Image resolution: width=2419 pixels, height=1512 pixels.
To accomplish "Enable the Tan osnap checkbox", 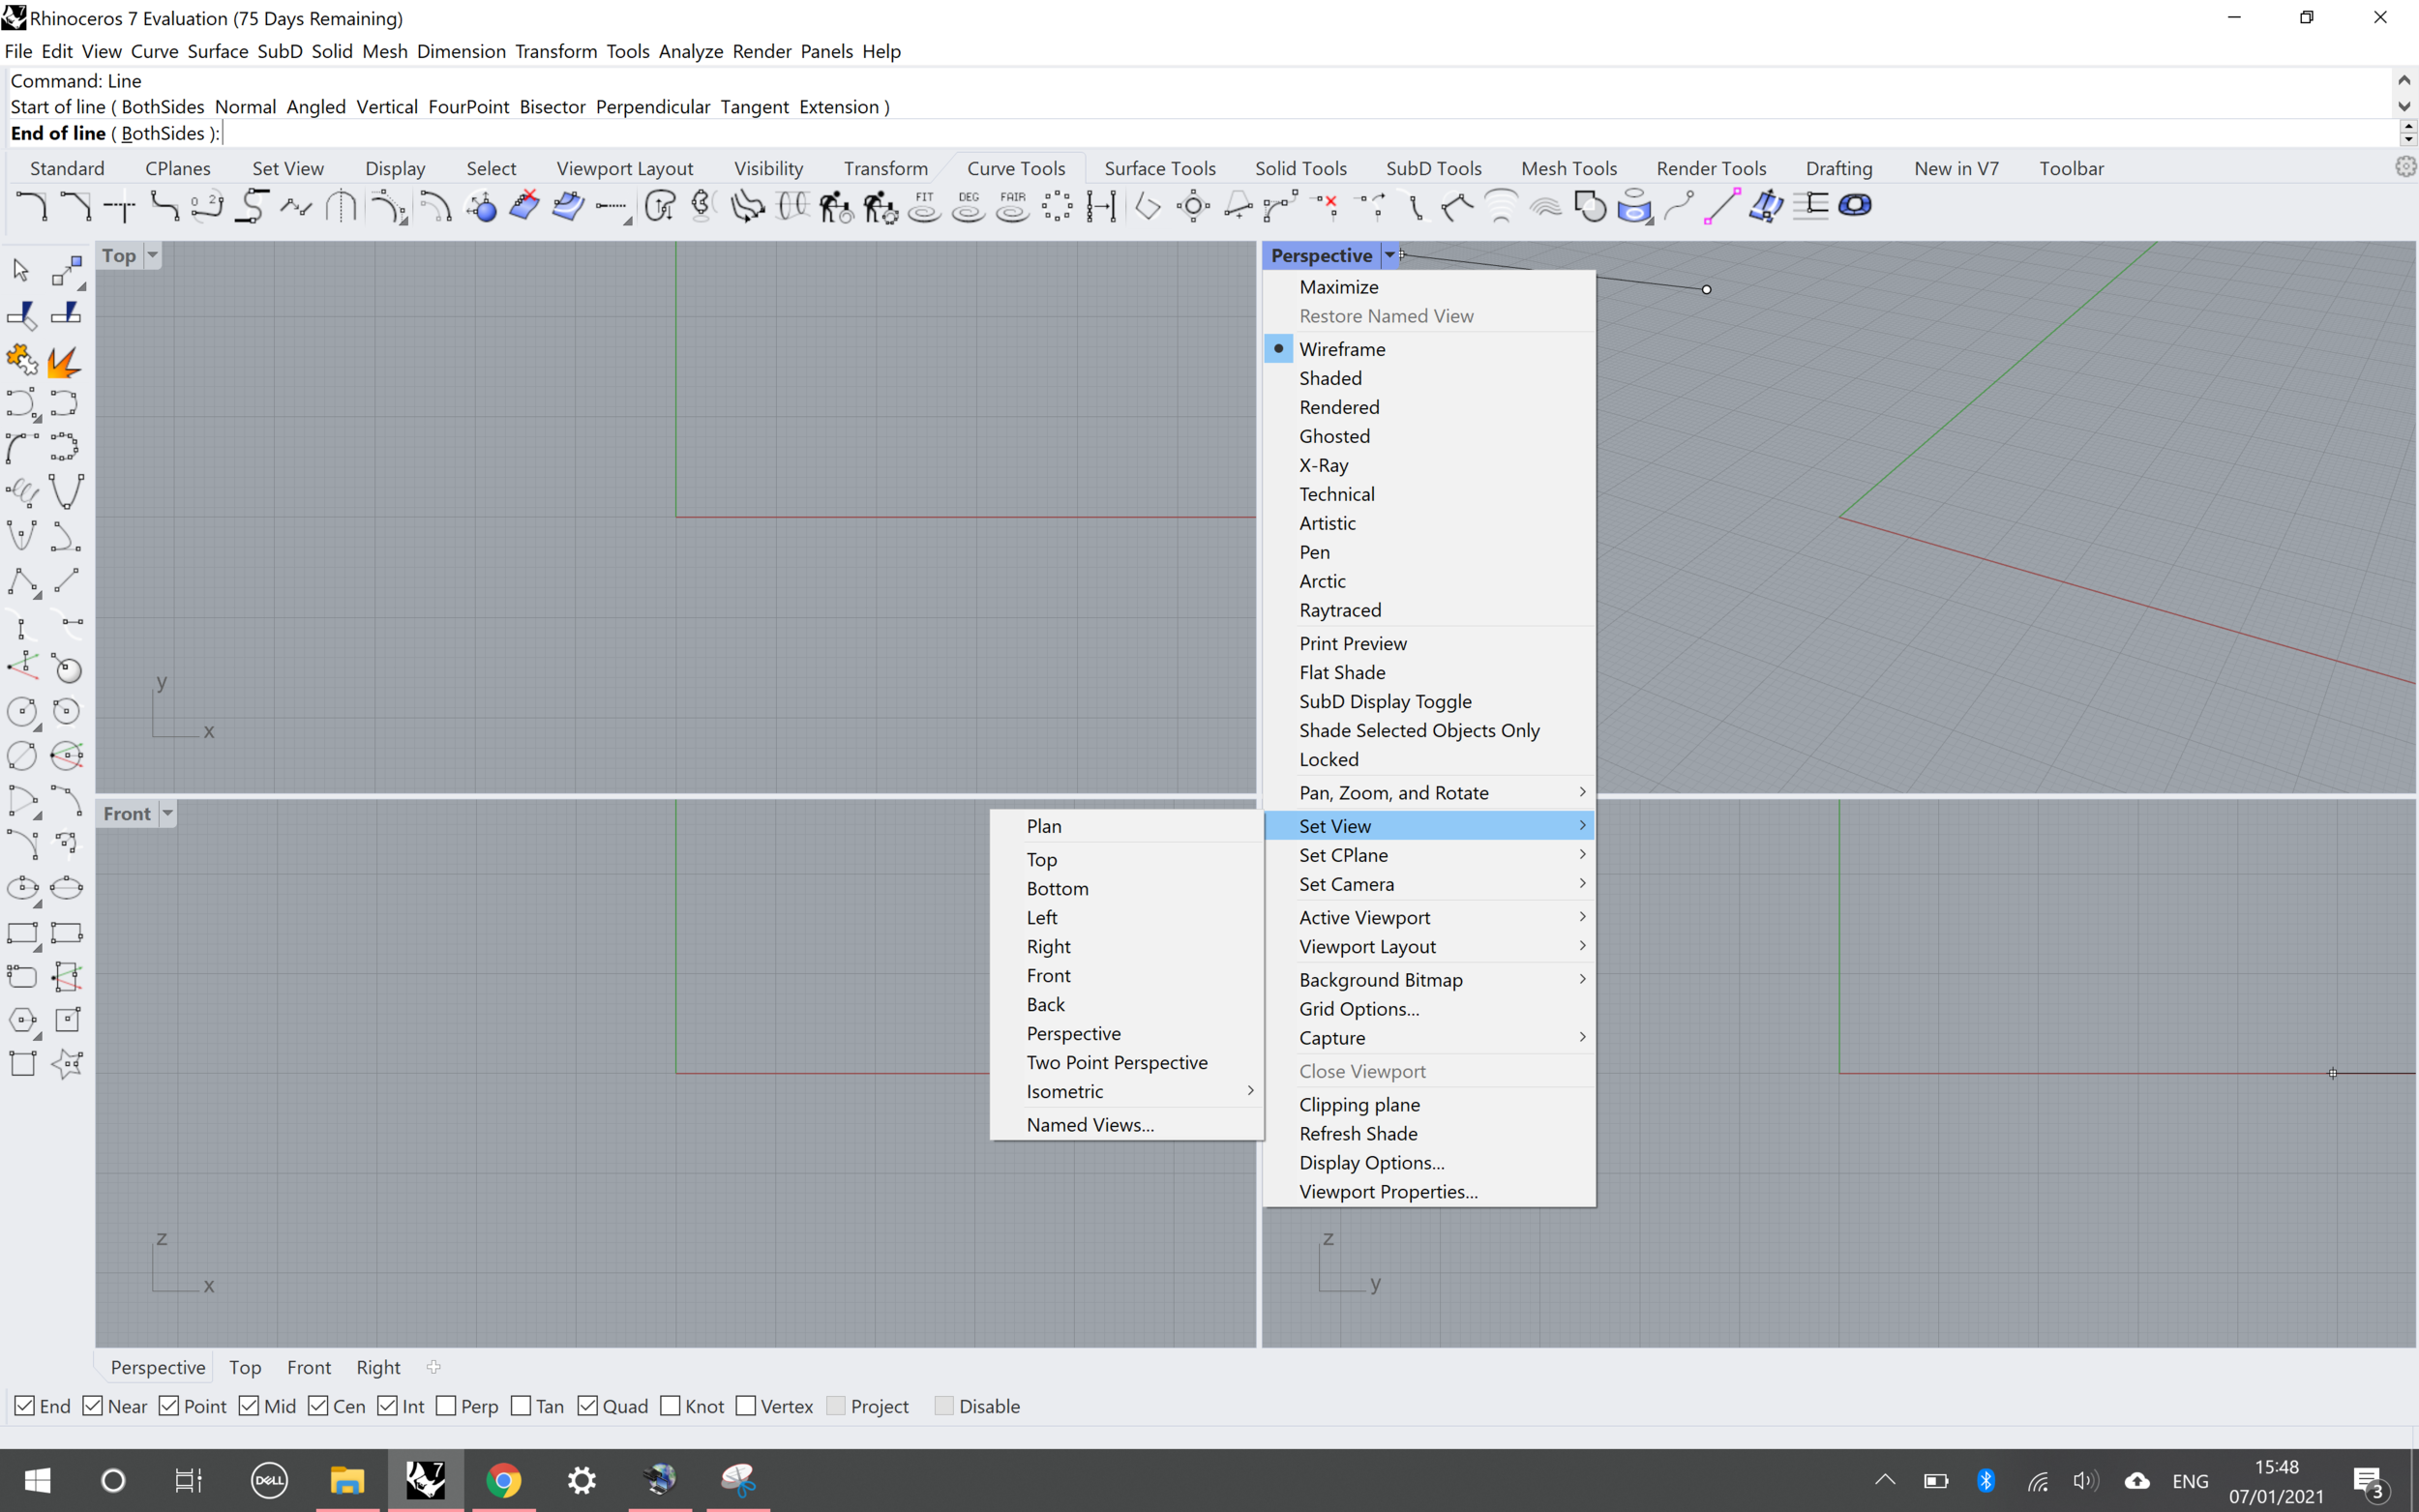I will click(521, 1406).
